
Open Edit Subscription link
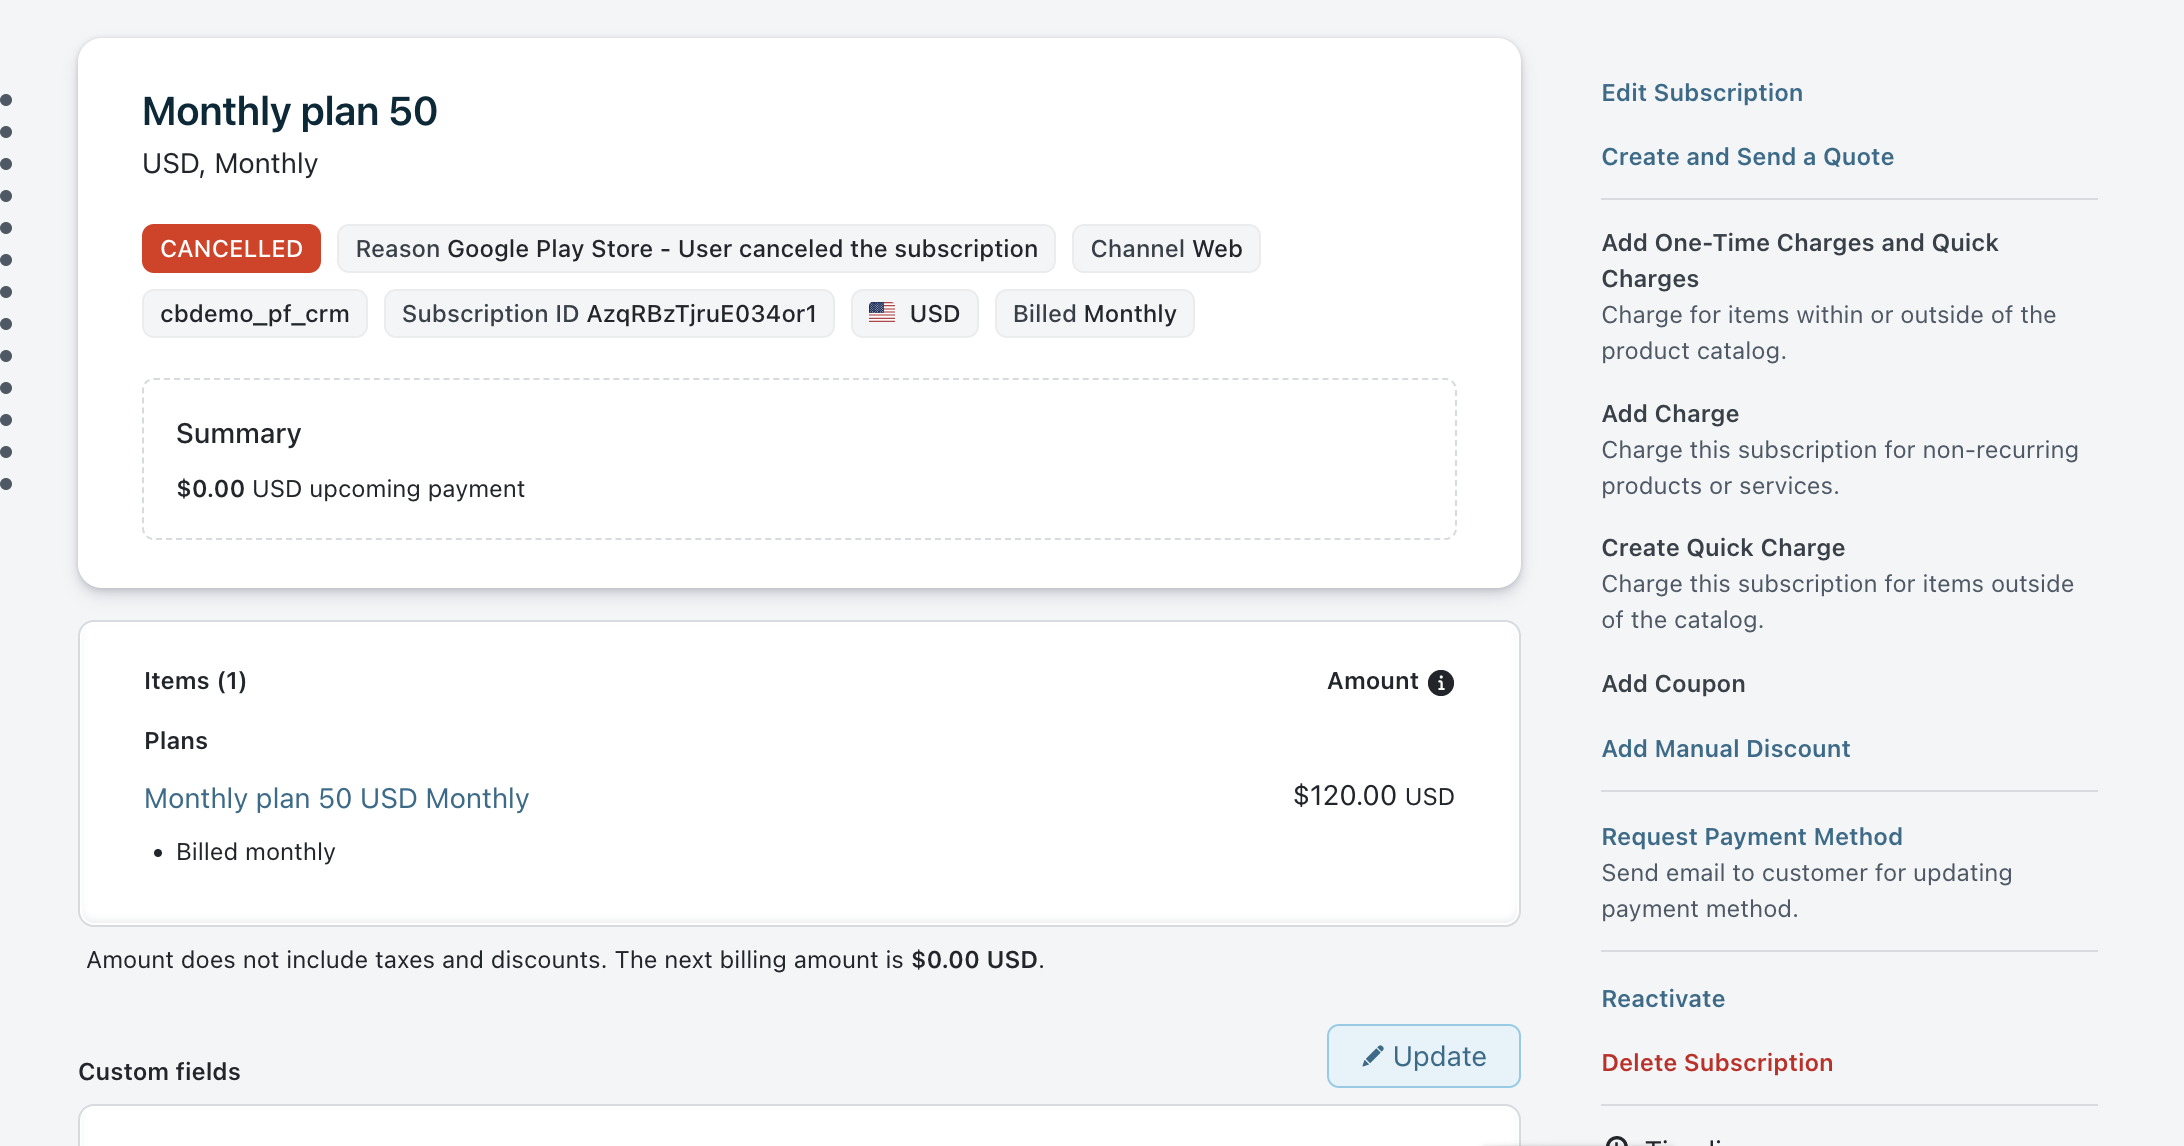click(1702, 93)
